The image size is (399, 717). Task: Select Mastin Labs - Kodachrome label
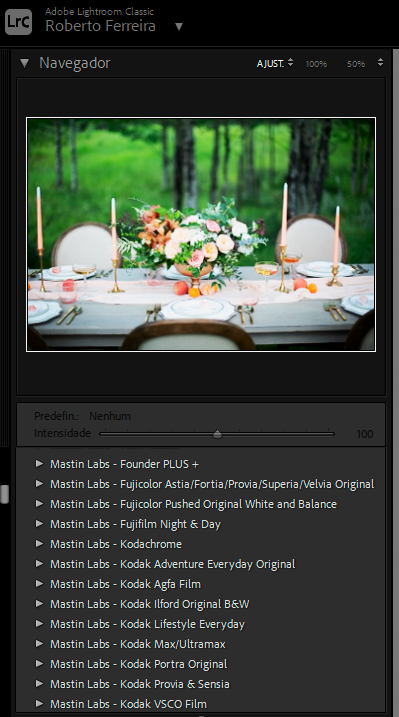116,544
